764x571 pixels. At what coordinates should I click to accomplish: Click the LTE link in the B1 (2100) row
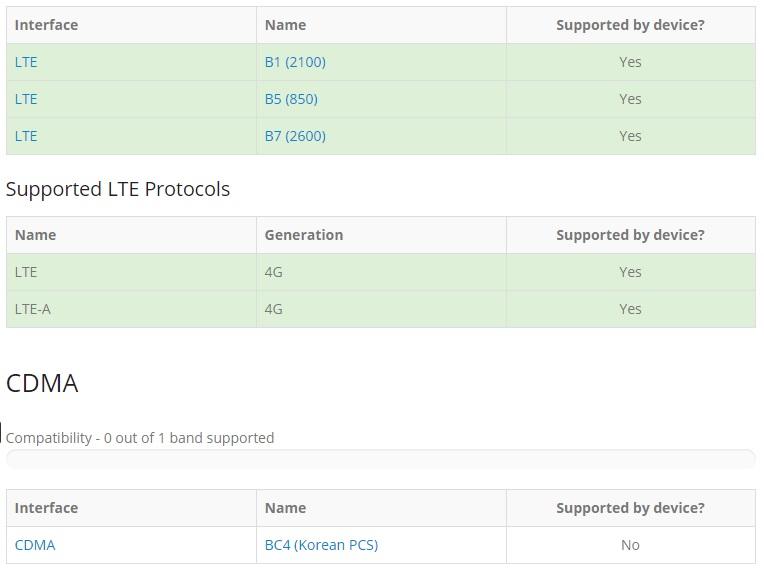click(x=26, y=62)
